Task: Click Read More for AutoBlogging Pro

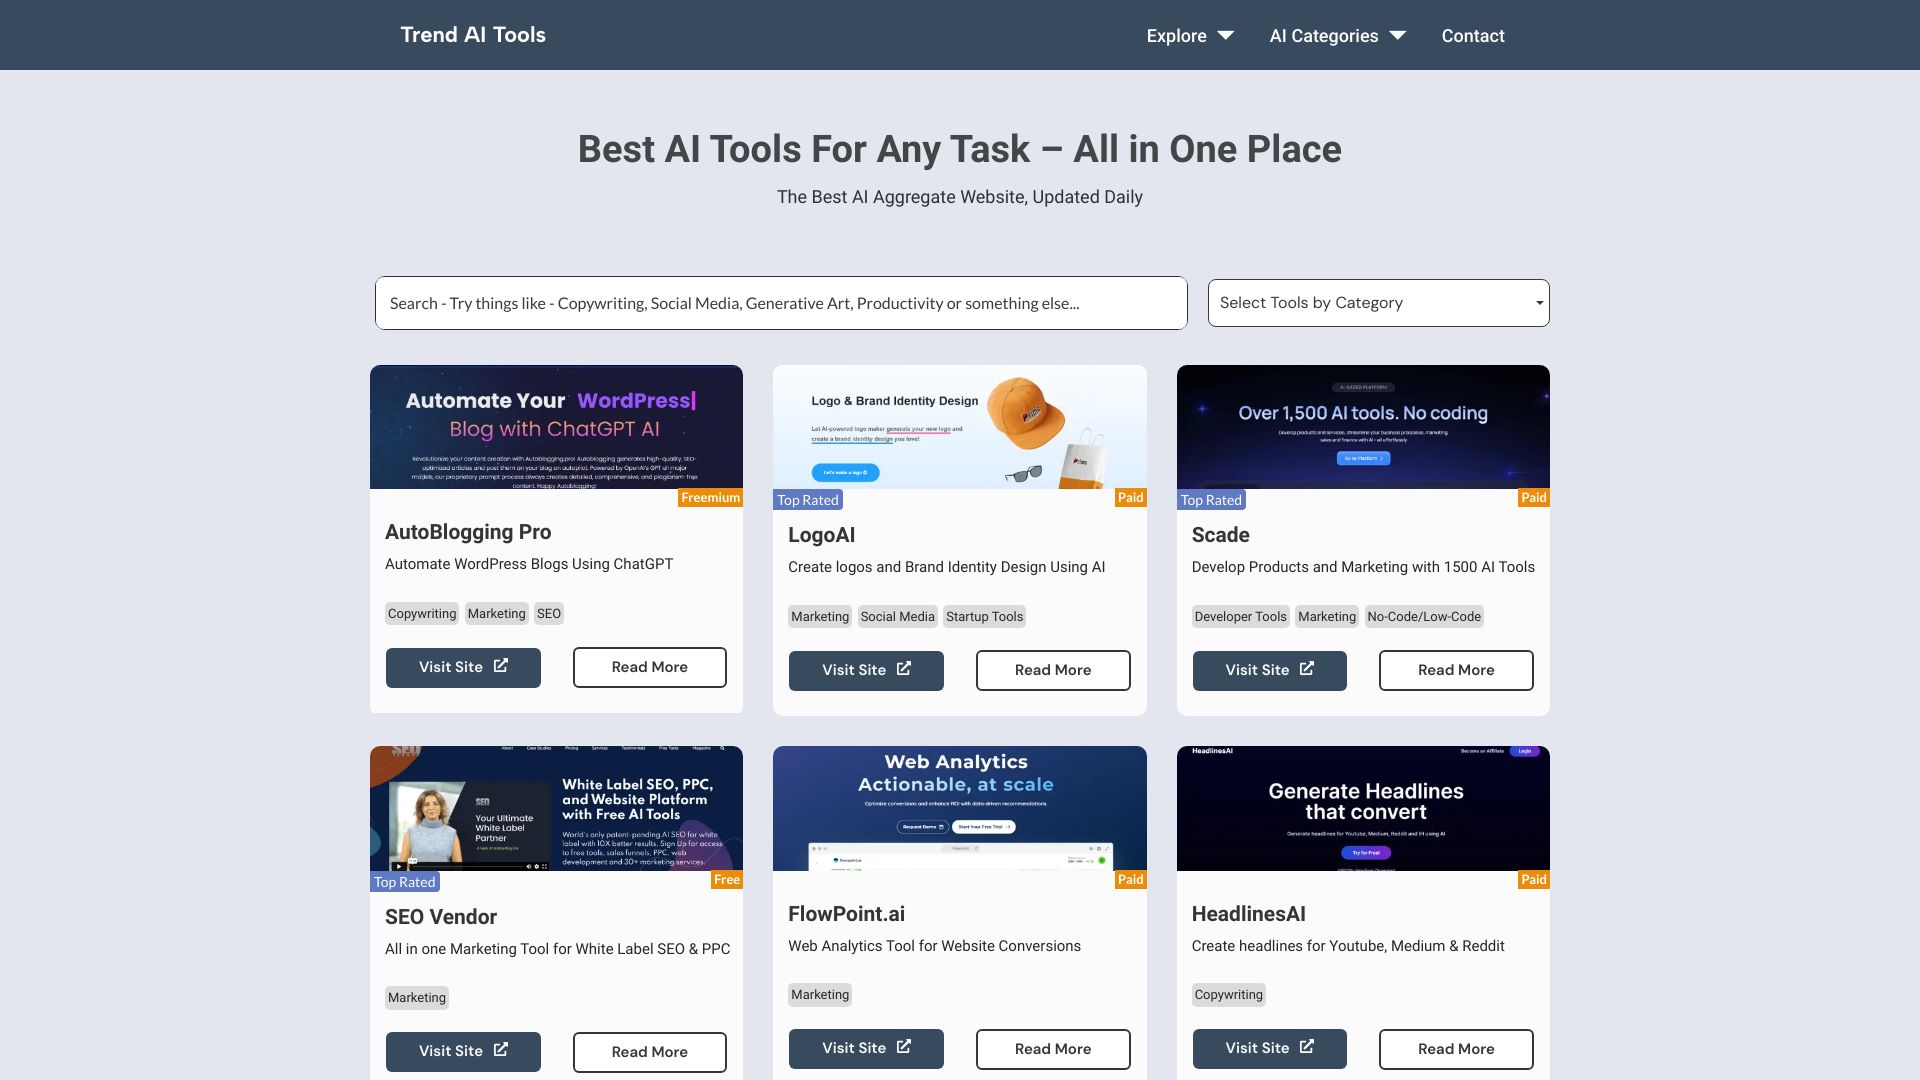Action: 649,666
